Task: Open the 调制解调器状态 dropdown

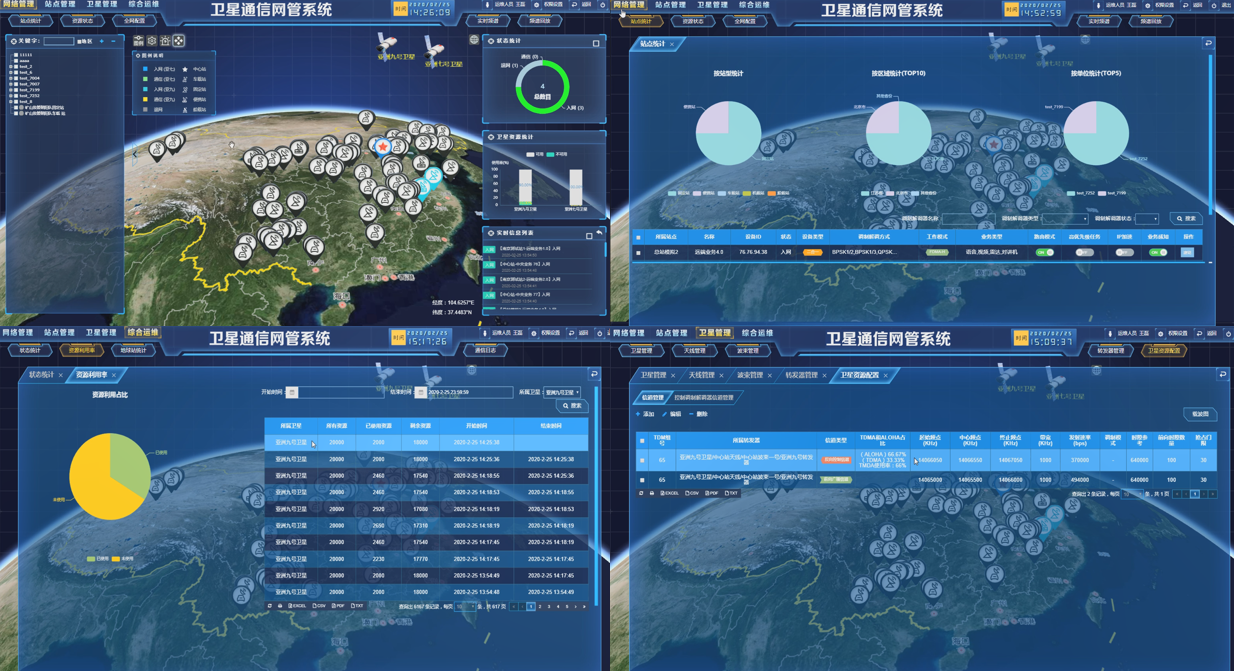Action: pos(1147,218)
